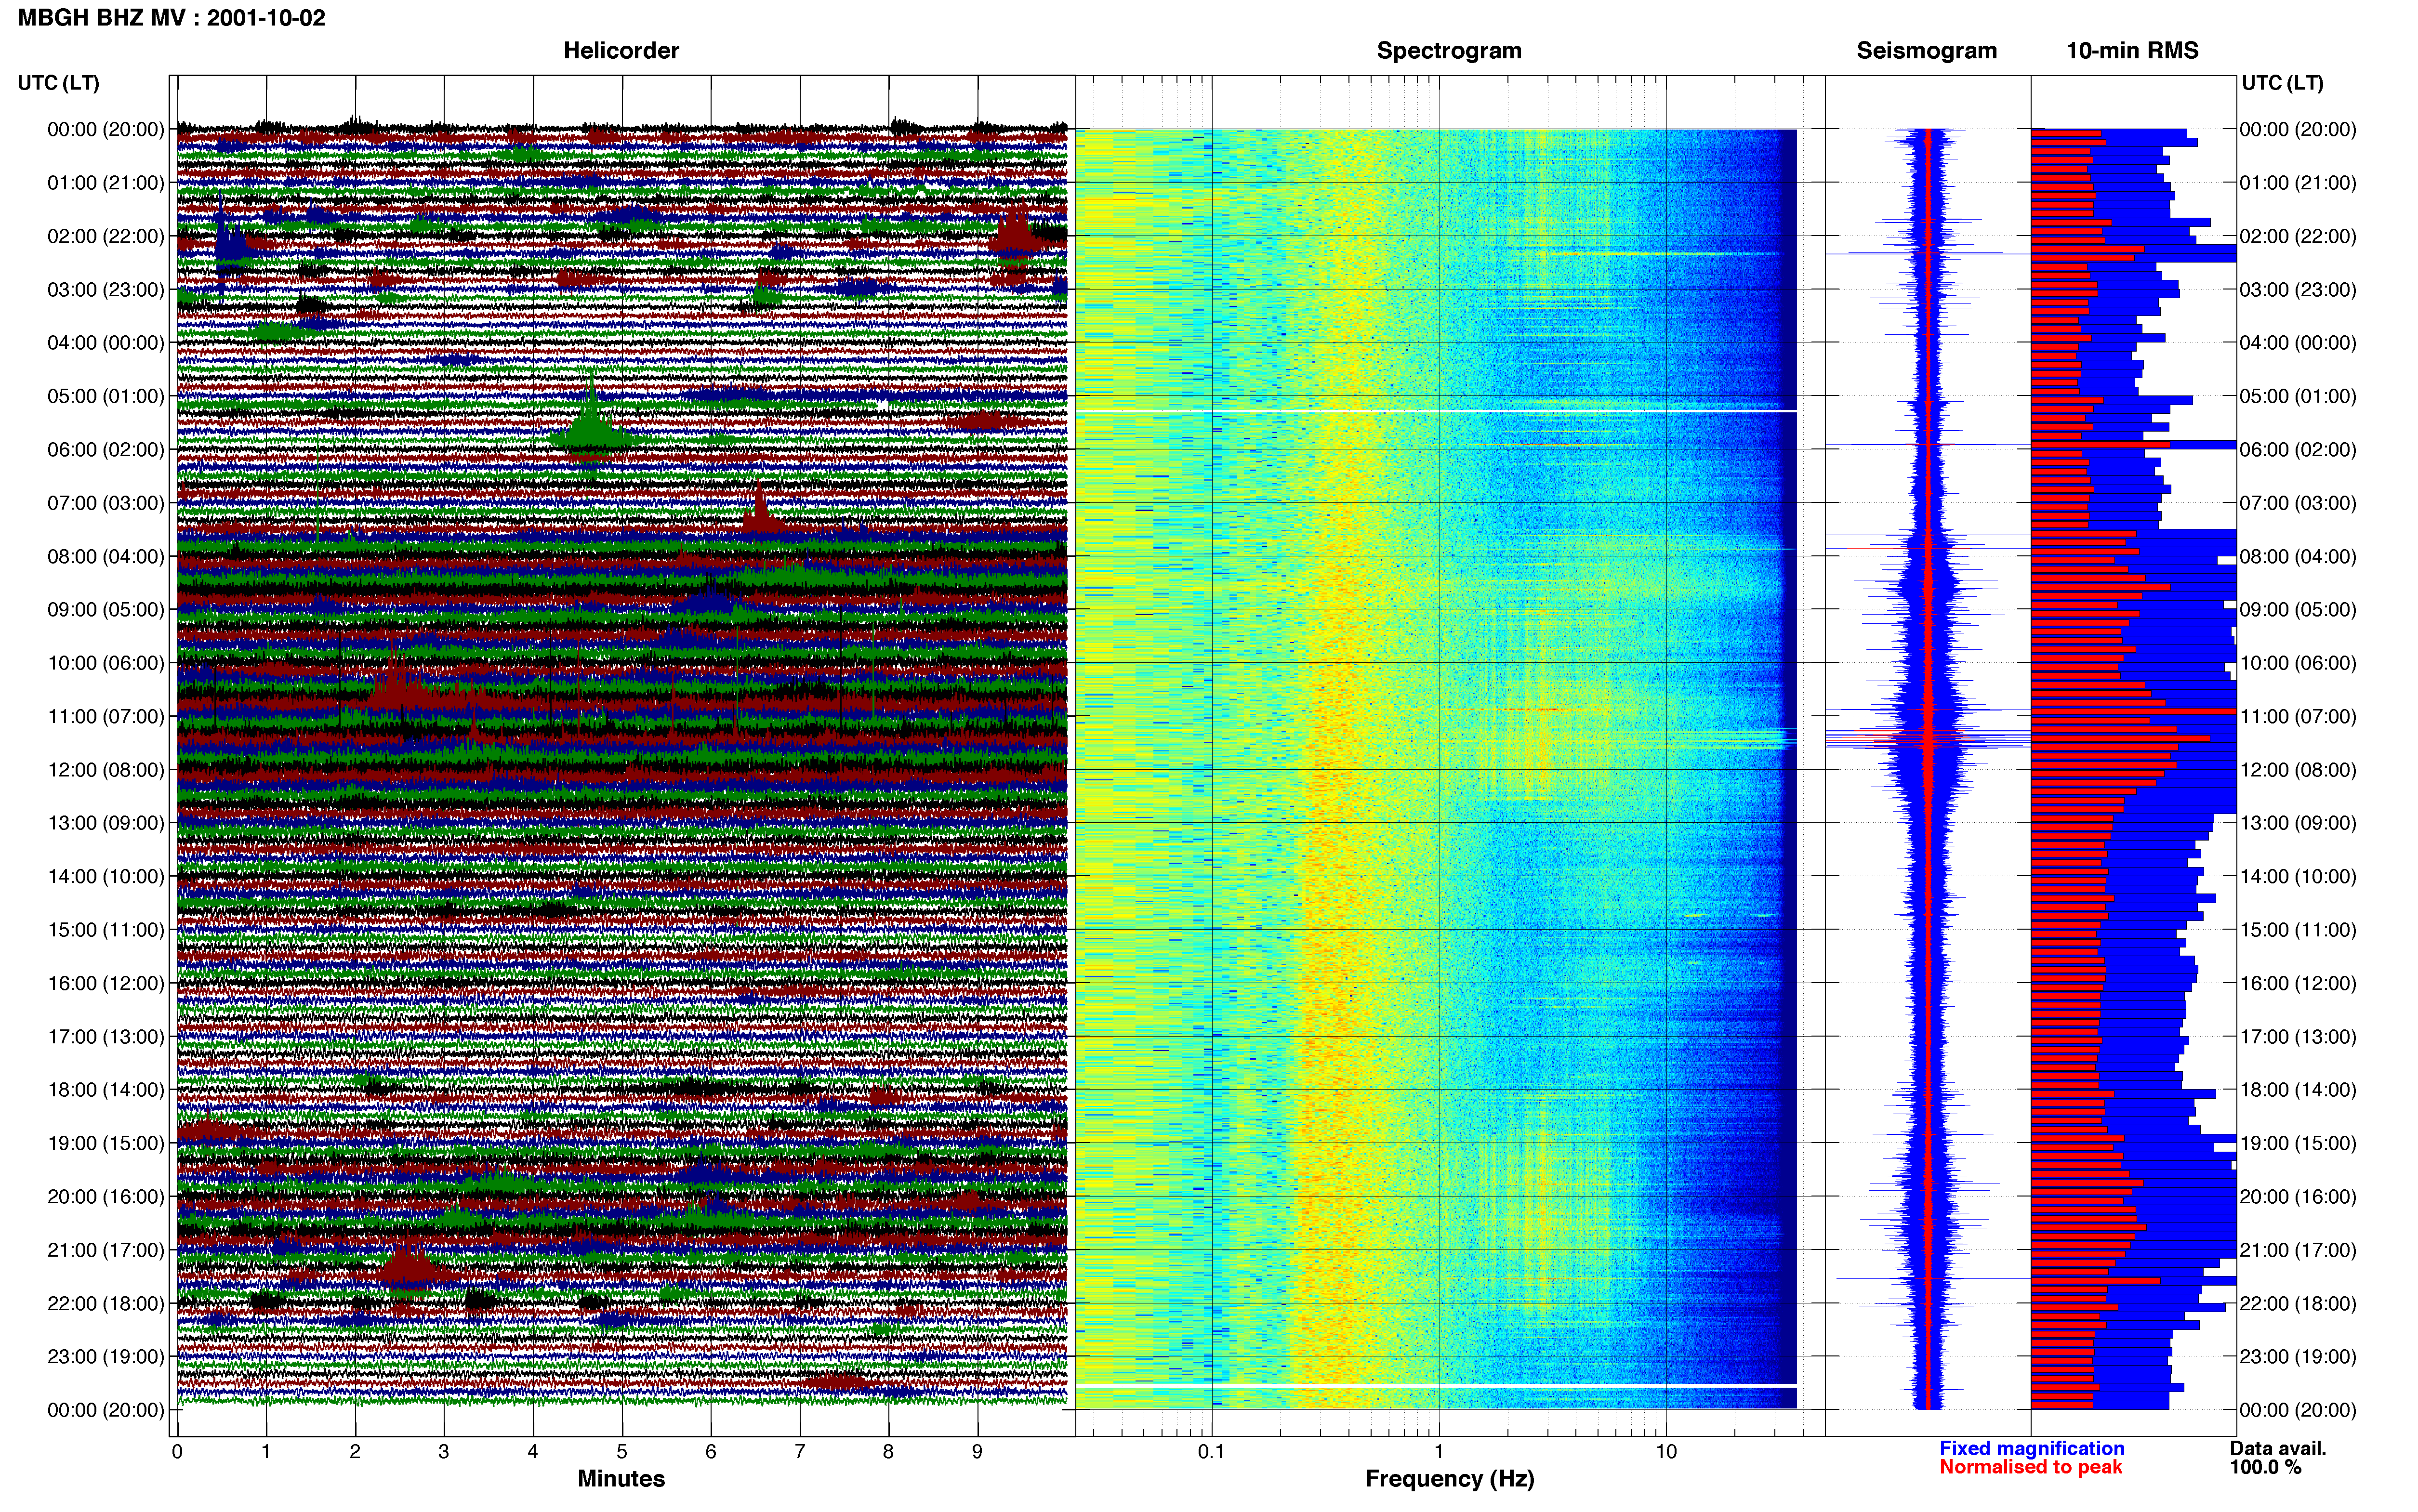
Task: Click the left '08:00 (04:00)' time label
Action: click(x=105, y=556)
